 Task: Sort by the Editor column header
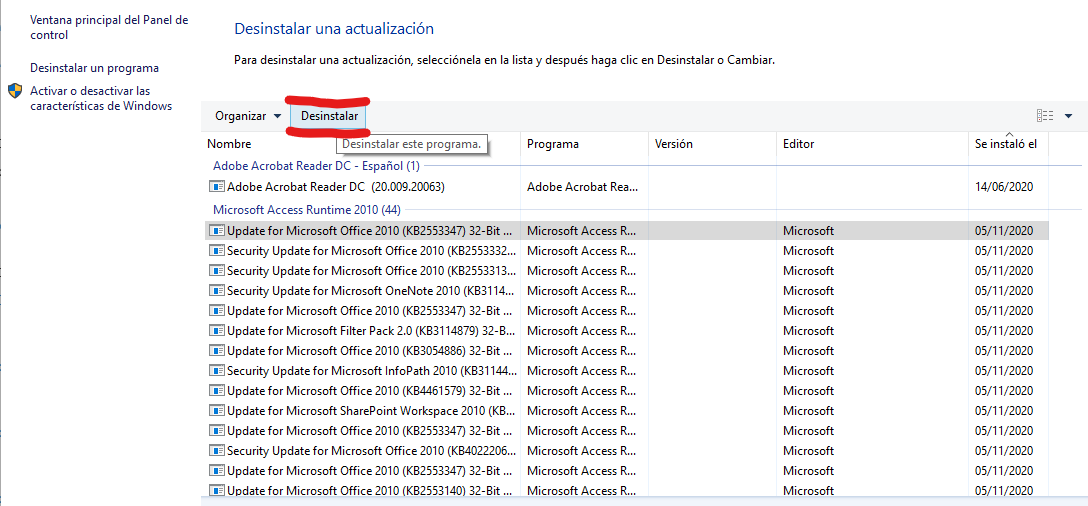(799, 144)
